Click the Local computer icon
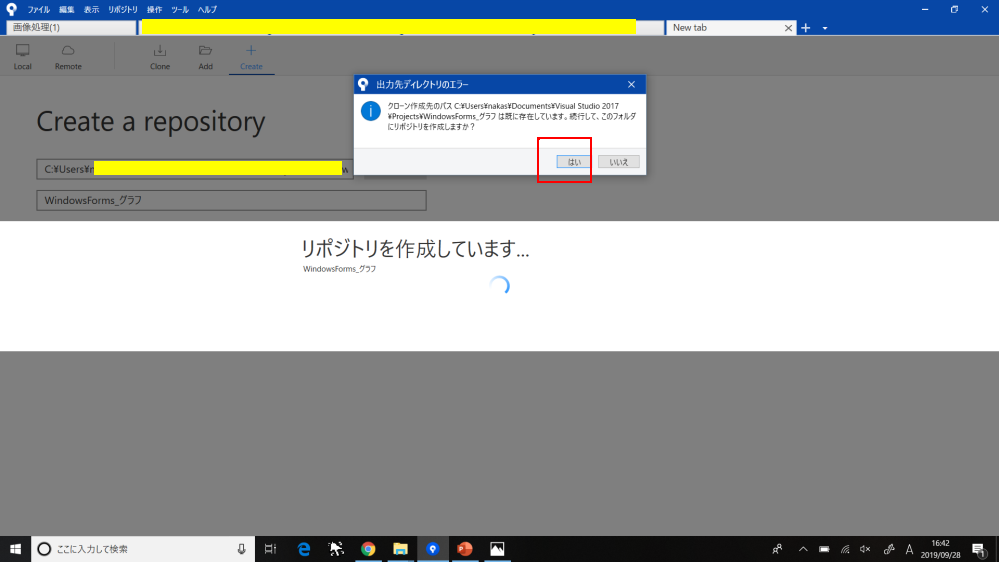This screenshot has width=999, height=562. [x=22, y=50]
